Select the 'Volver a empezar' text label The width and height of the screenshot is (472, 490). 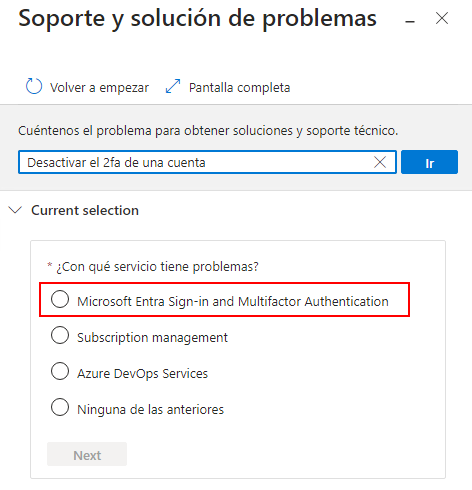tap(99, 88)
